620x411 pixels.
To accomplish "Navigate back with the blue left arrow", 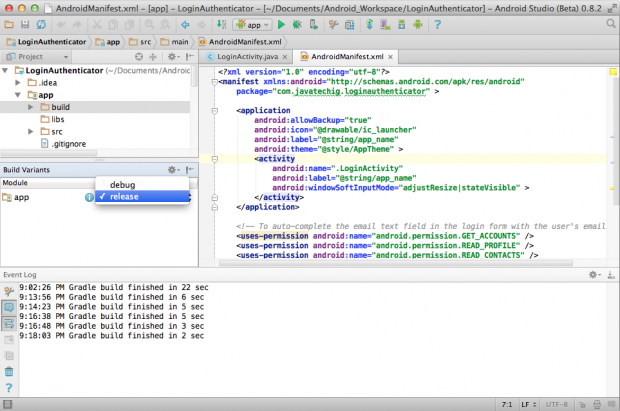I will click(185, 25).
